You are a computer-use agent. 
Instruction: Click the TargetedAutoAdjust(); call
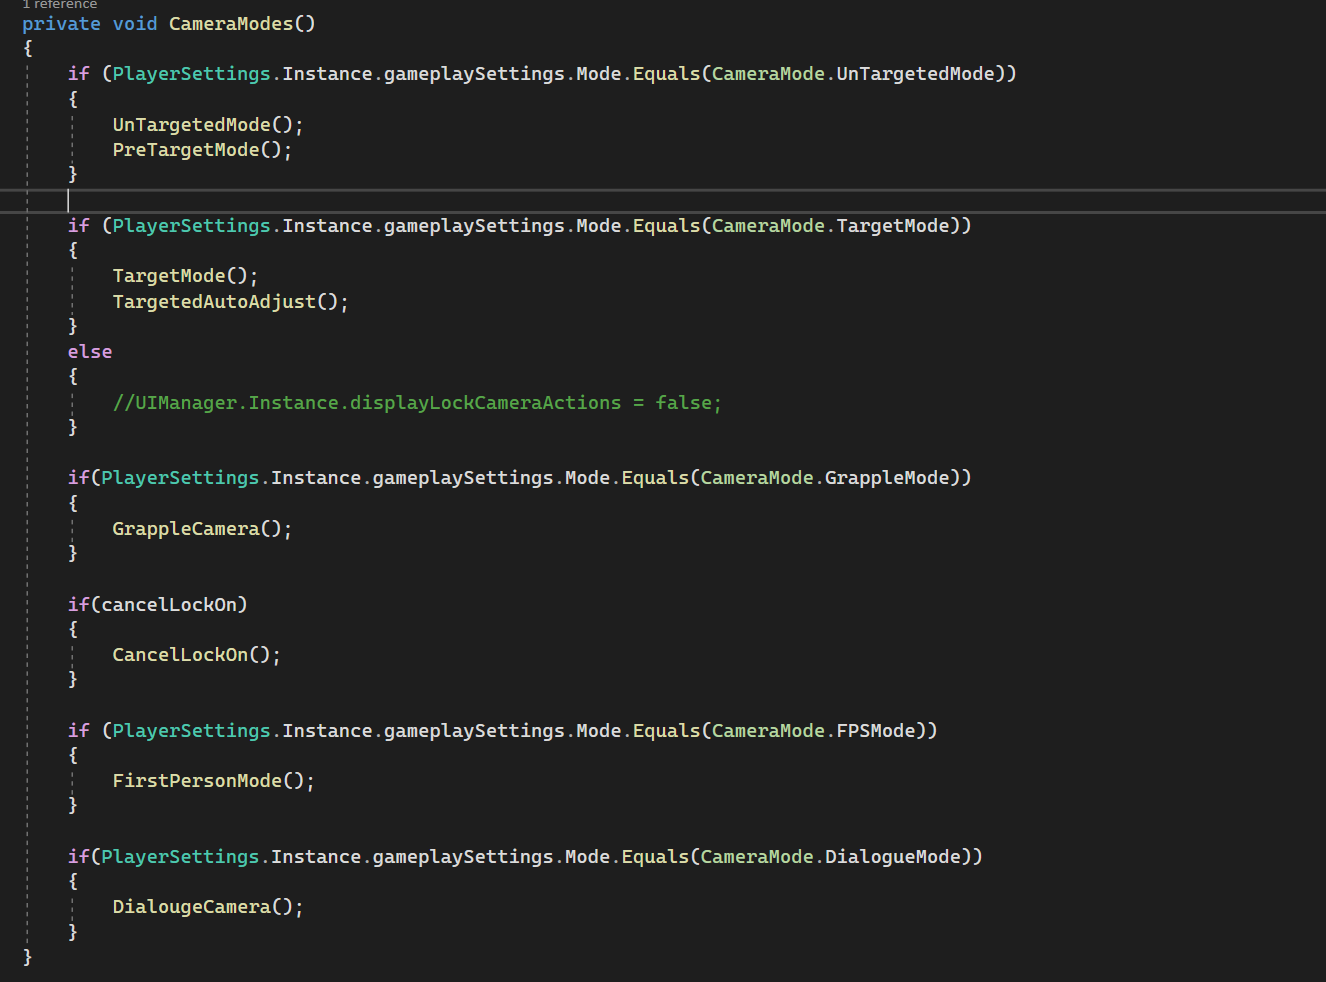231,302
